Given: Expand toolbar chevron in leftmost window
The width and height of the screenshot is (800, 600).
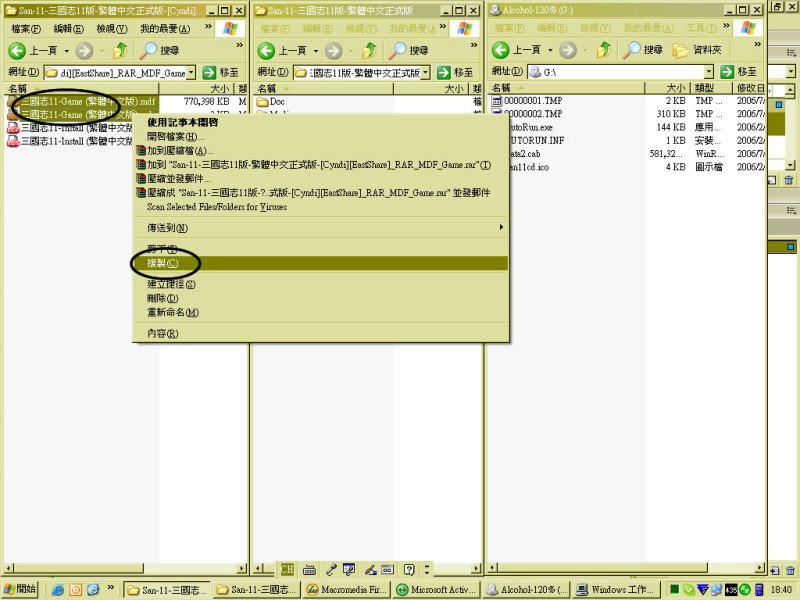Looking at the screenshot, I should [239, 45].
